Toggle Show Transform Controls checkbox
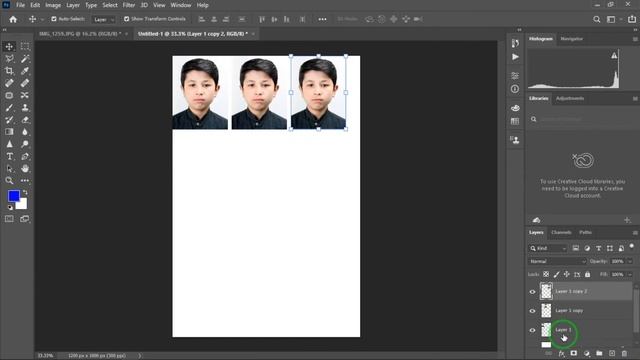This screenshot has height=360, width=640. 127,19
